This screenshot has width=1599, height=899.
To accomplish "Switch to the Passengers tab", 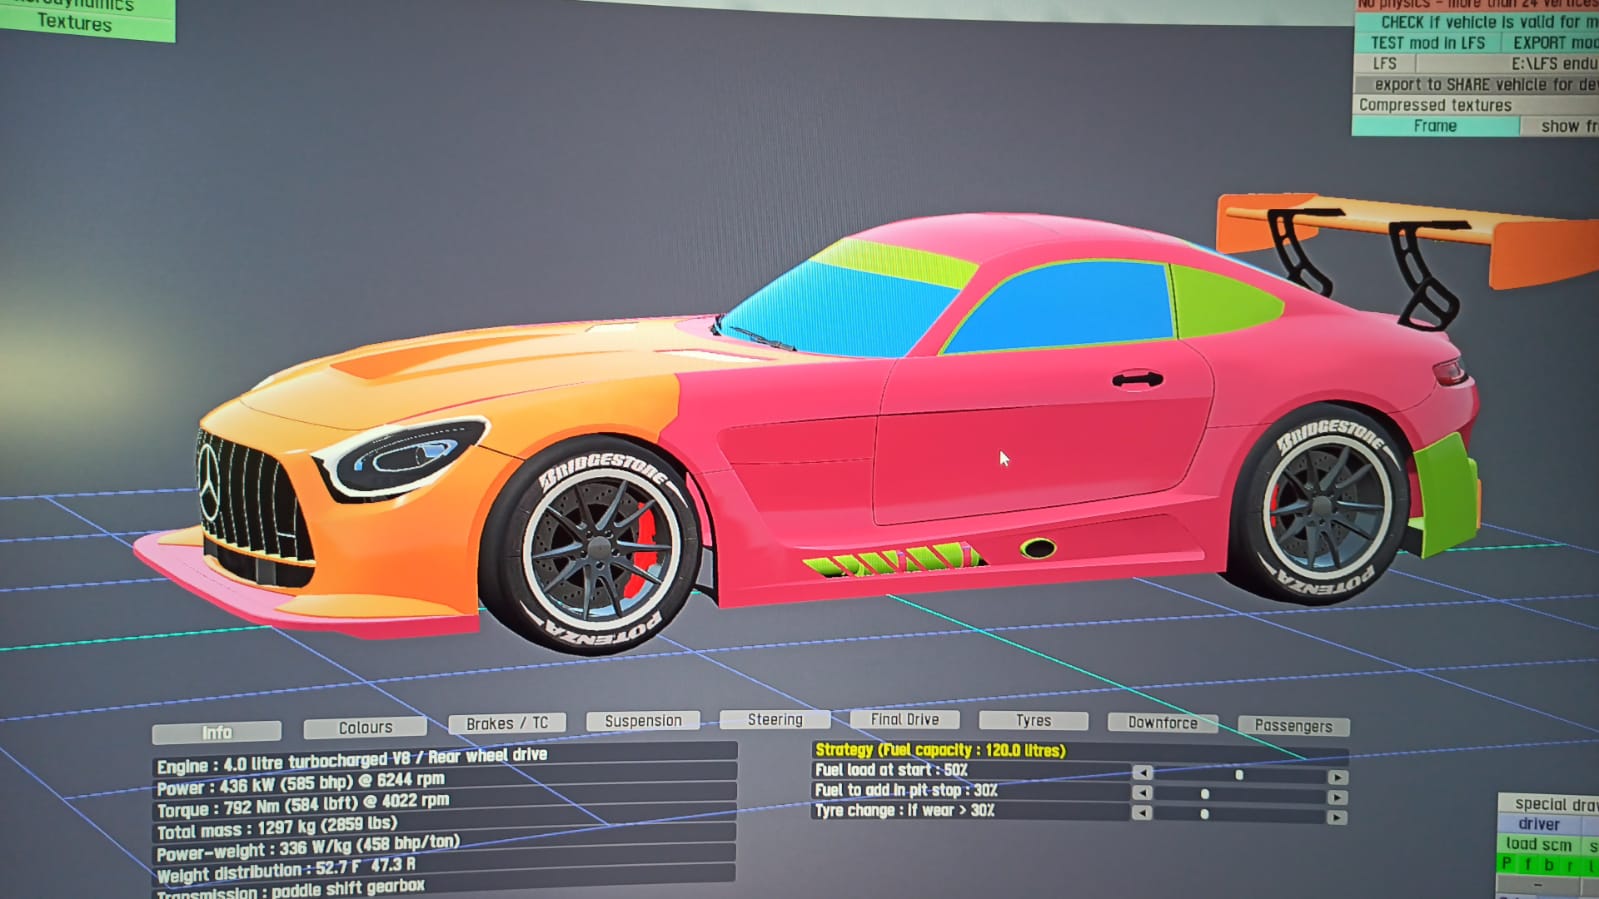I will [x=1293, y=726].
